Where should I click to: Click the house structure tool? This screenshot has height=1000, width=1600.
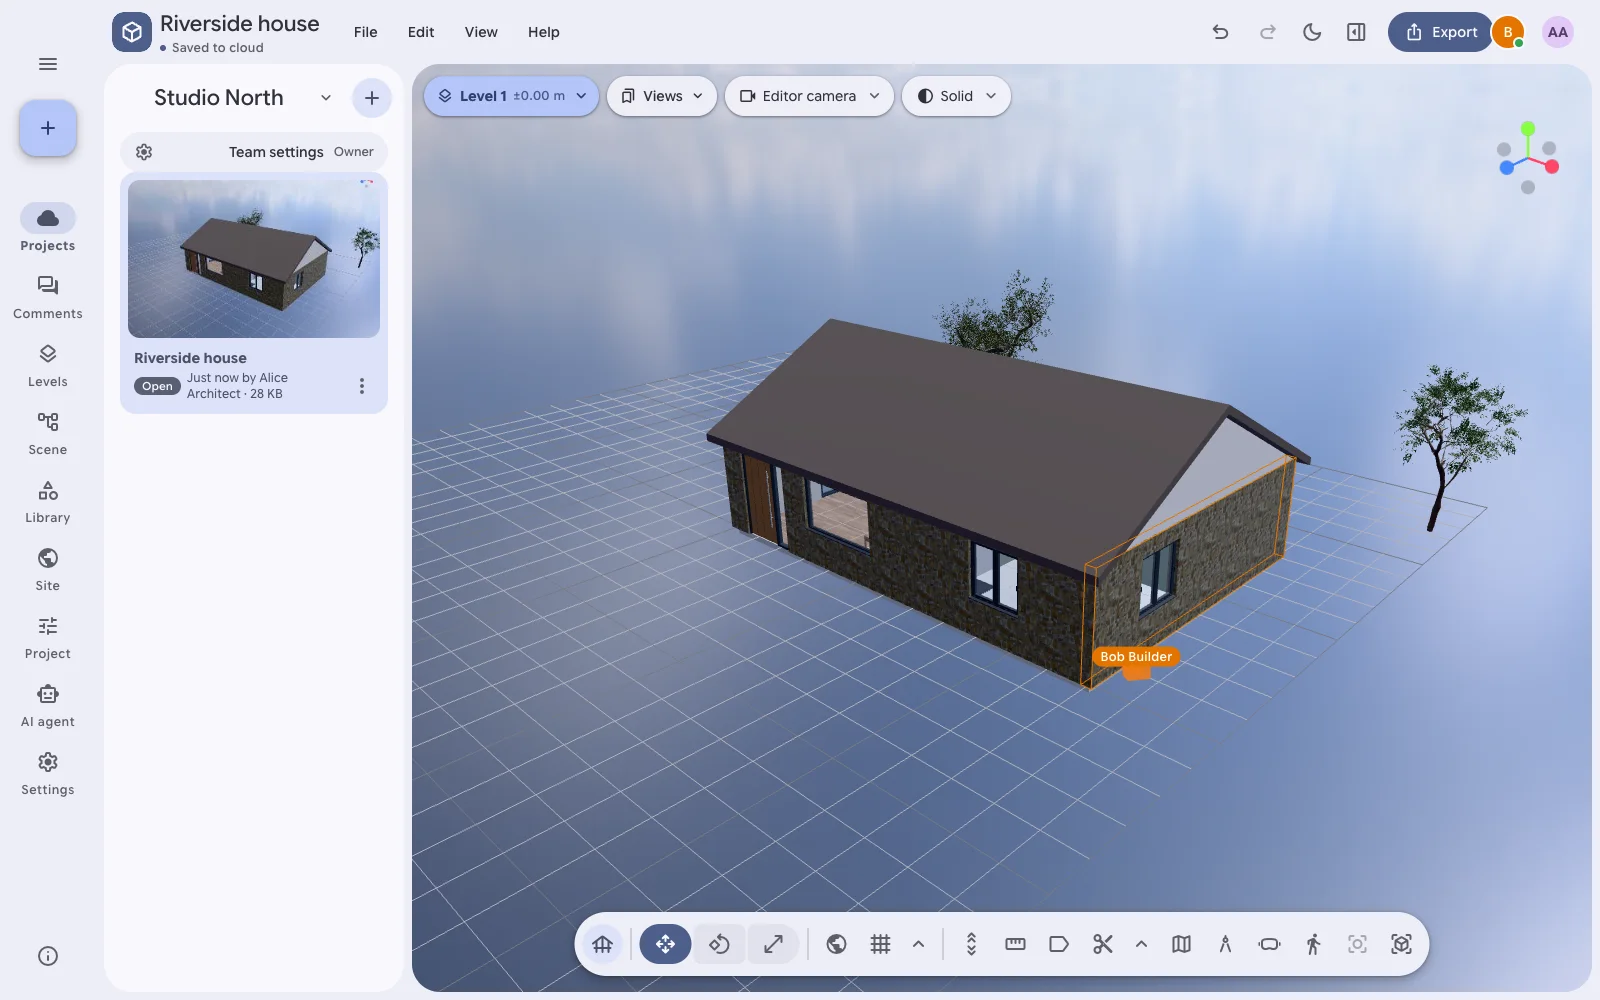(602, 944)
